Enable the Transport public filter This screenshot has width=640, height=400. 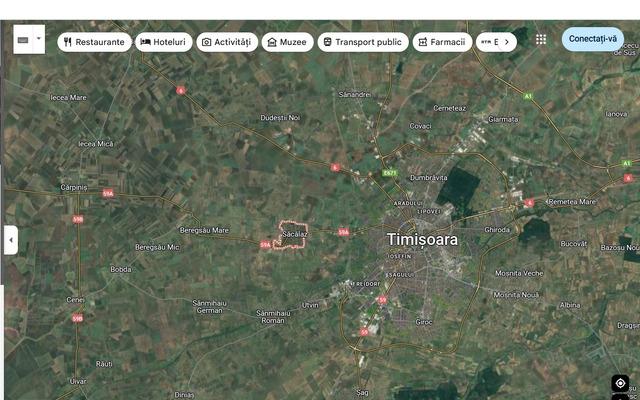pos(362,42)
